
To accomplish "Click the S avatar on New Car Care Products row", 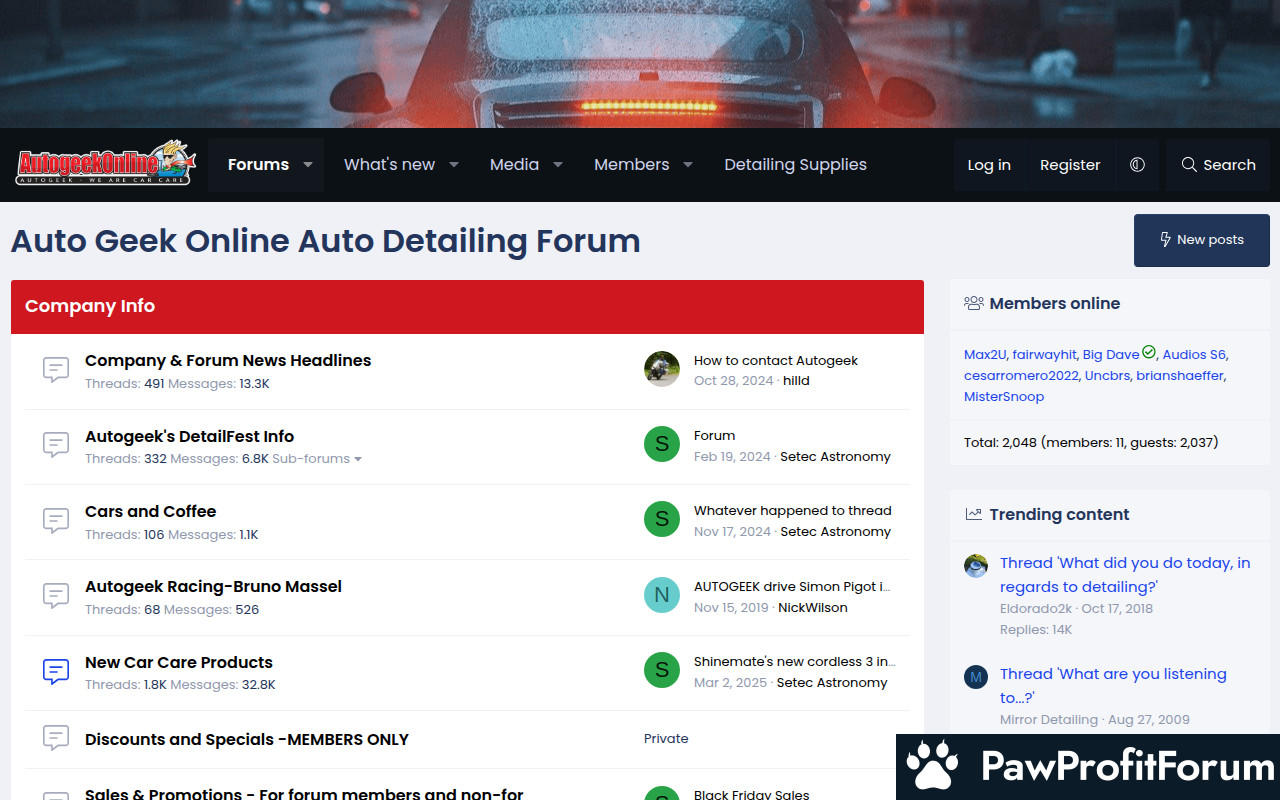I will click(x=662, y=670).
